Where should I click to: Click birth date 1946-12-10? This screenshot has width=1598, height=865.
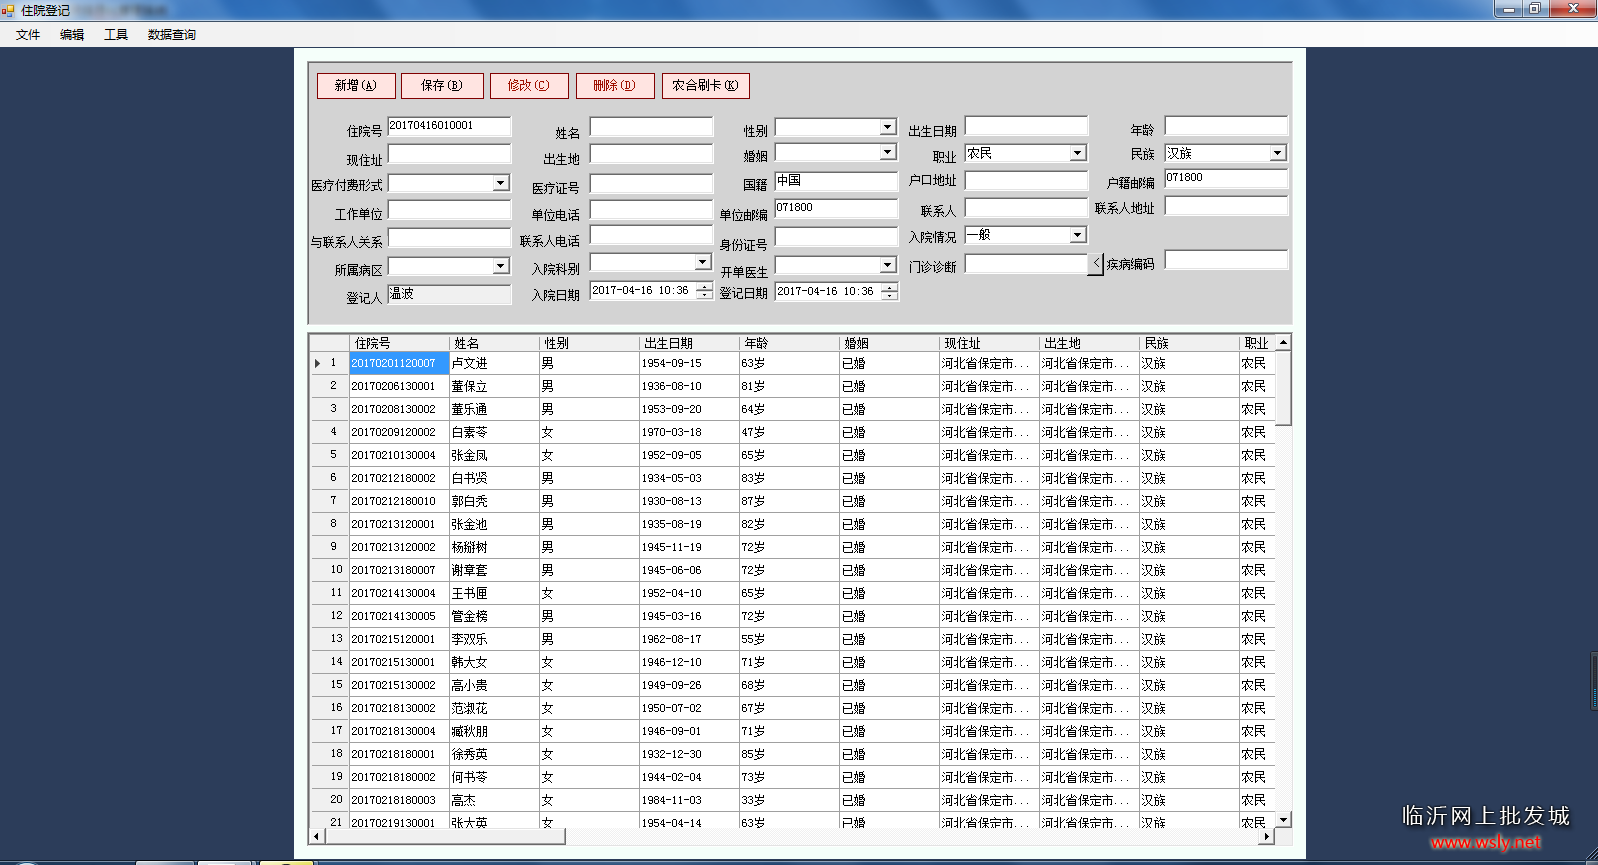pyautogui.click(x=689, y=663)
